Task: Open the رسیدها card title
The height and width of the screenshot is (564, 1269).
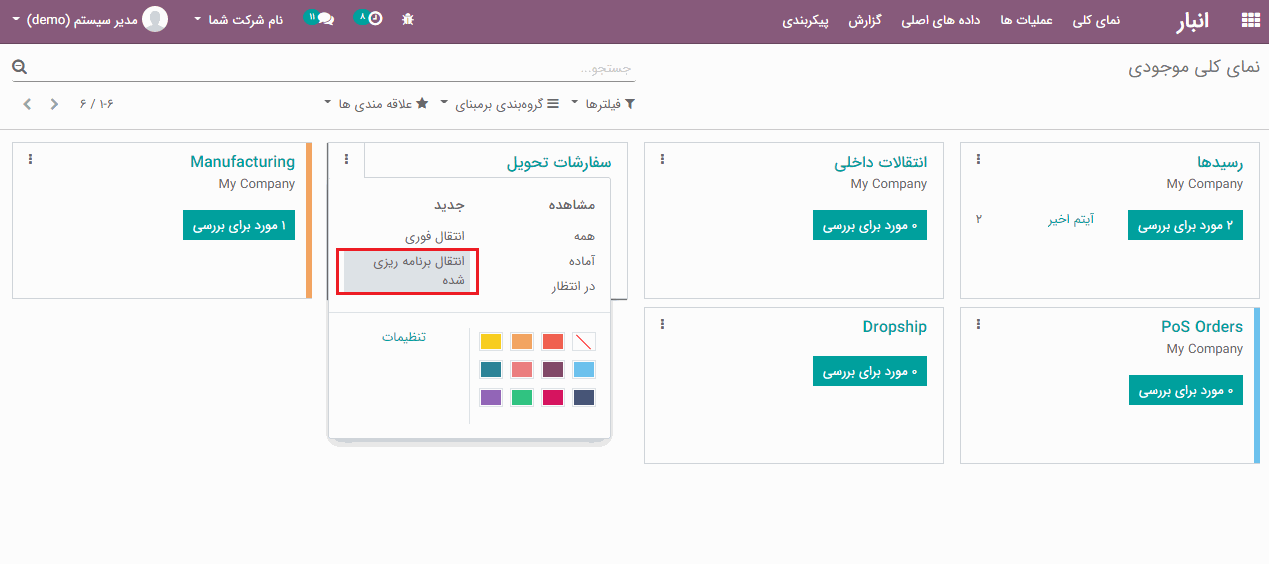Action: (1220, 162)
